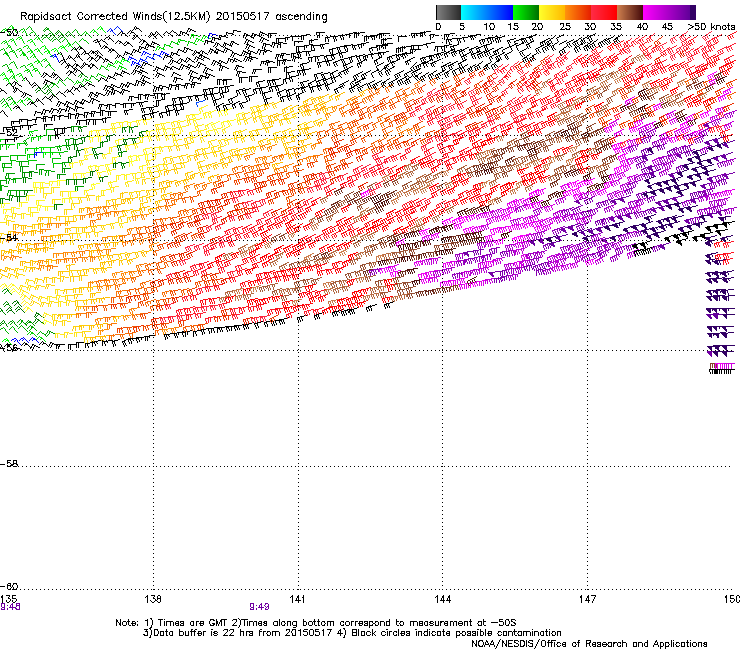This screenshot has width=740, height=650.
Task: Click the yellow 20-25 knots legend swatch
Action: click(552, 12)
